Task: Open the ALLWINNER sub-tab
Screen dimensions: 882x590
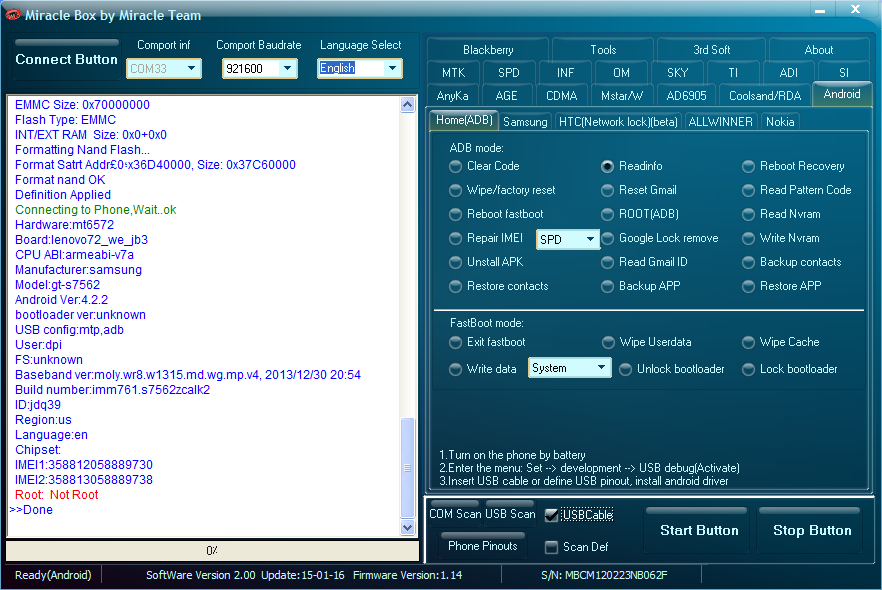Action: (720, 122)
